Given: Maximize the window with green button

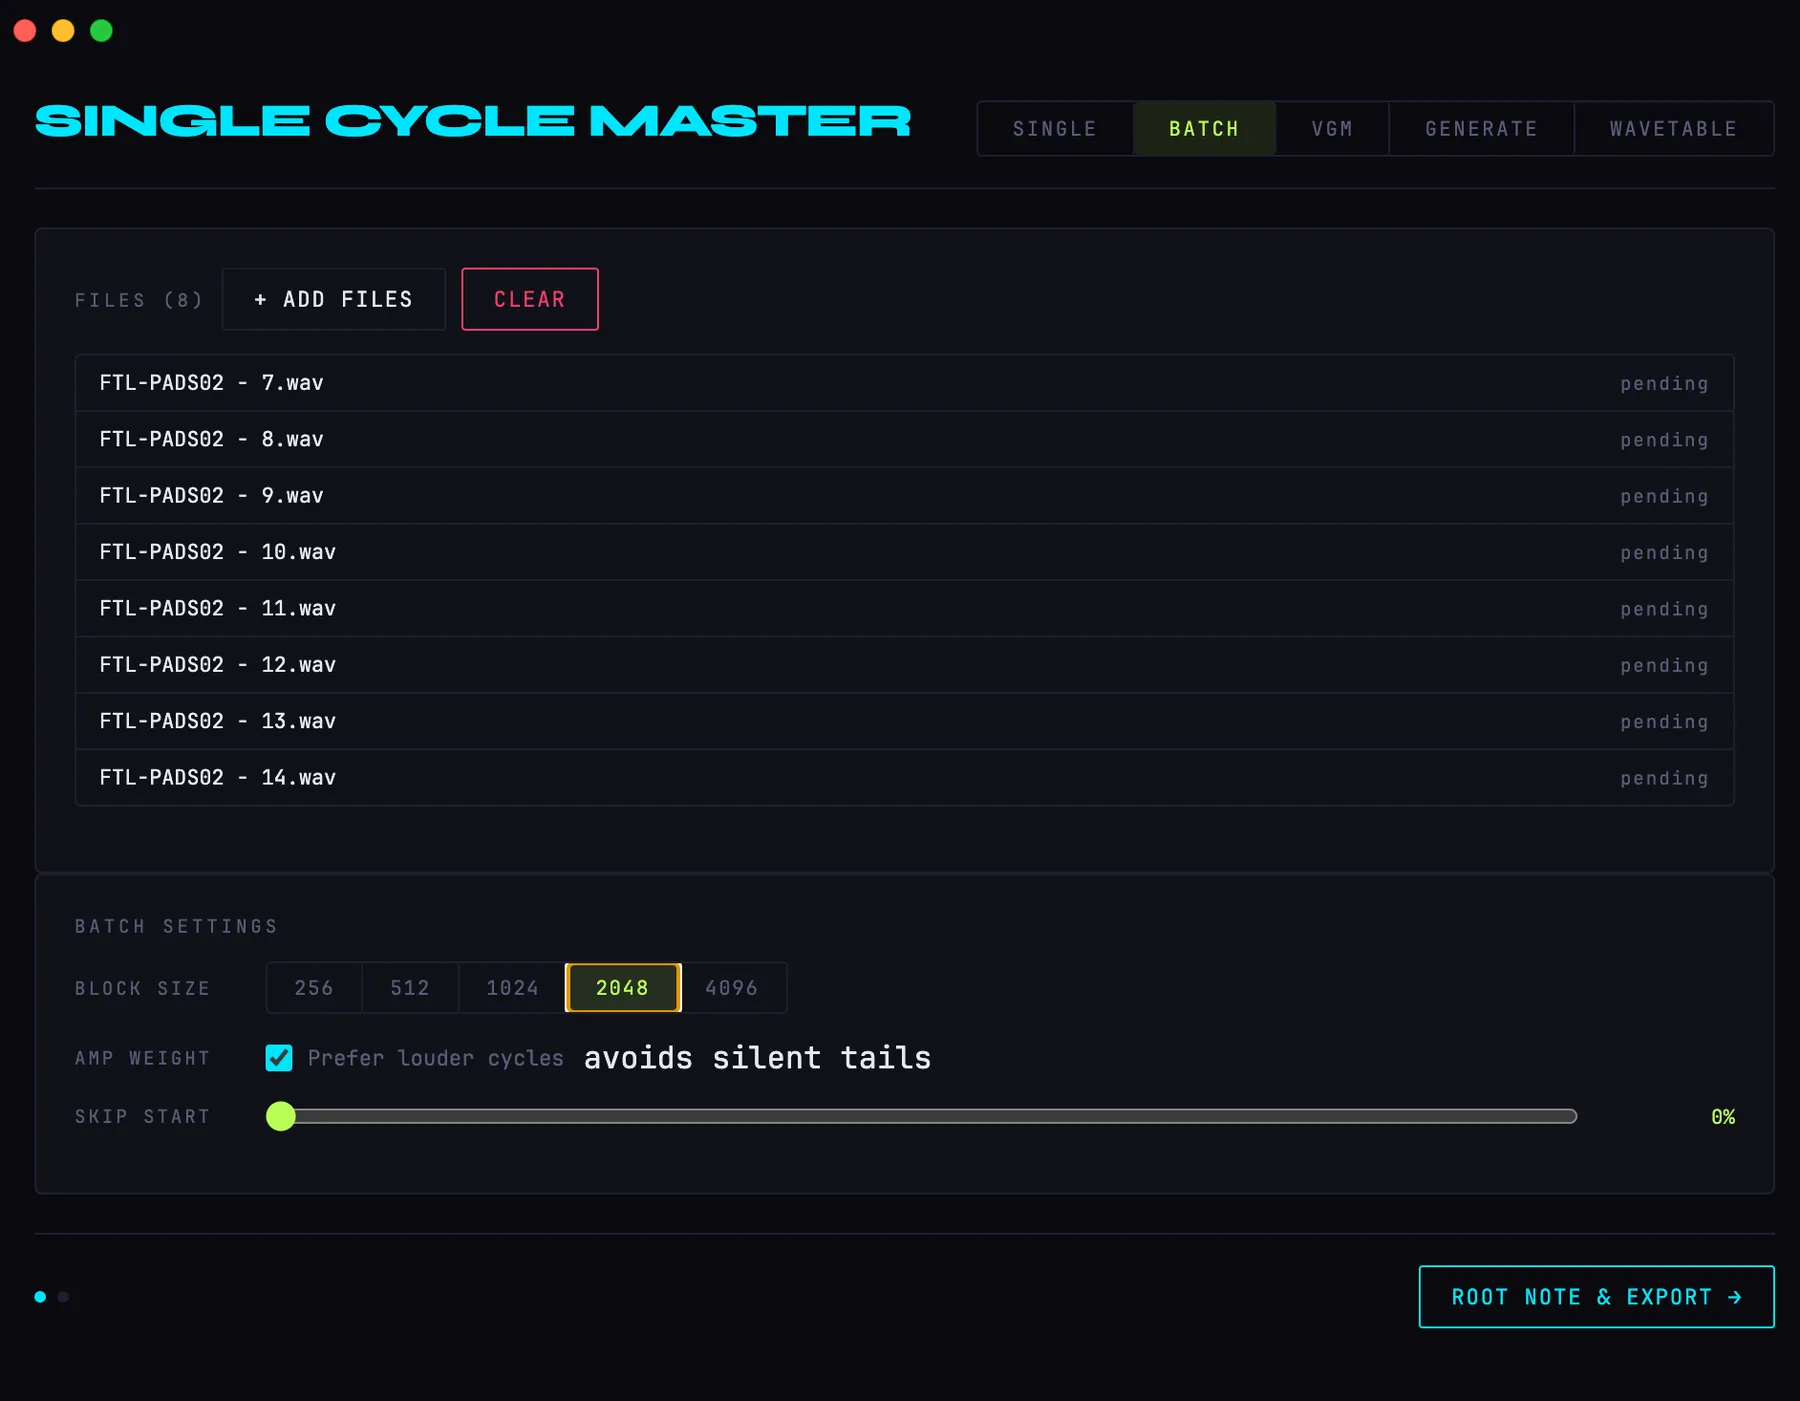Looking at the screenshot, I should (x=101, y=30).
